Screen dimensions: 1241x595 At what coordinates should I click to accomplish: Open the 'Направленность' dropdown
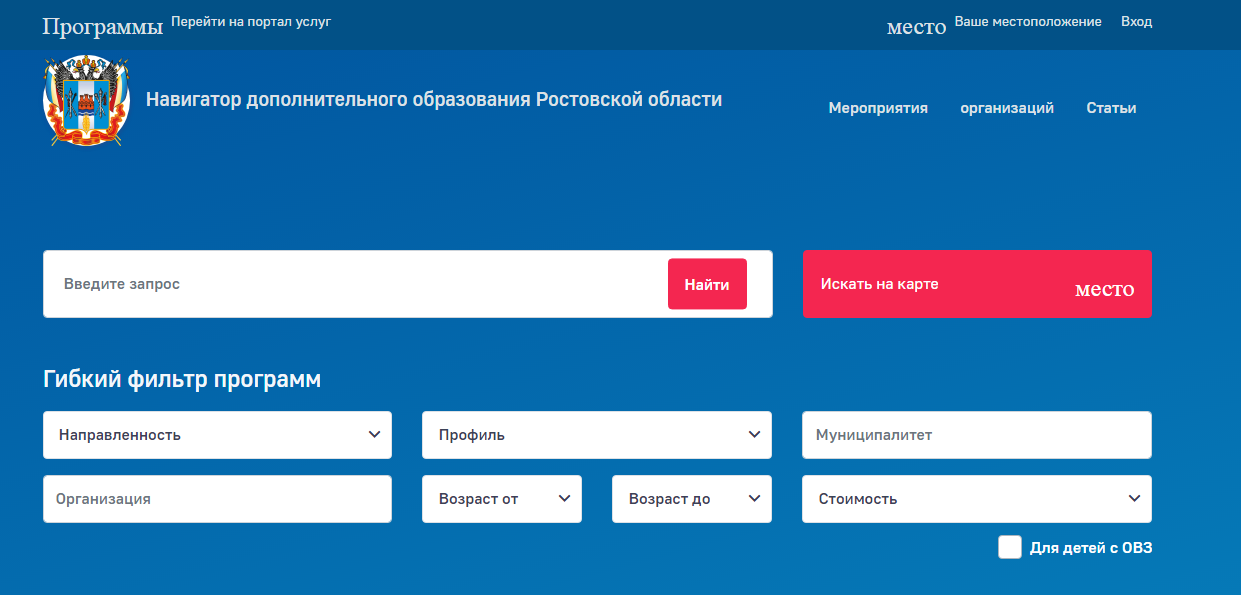218,435
